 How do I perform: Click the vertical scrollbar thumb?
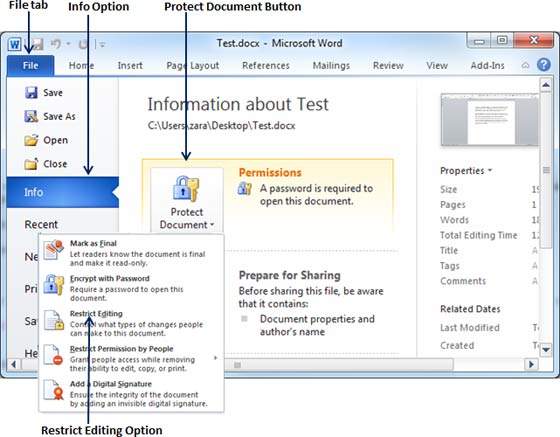tap(546, 170)
